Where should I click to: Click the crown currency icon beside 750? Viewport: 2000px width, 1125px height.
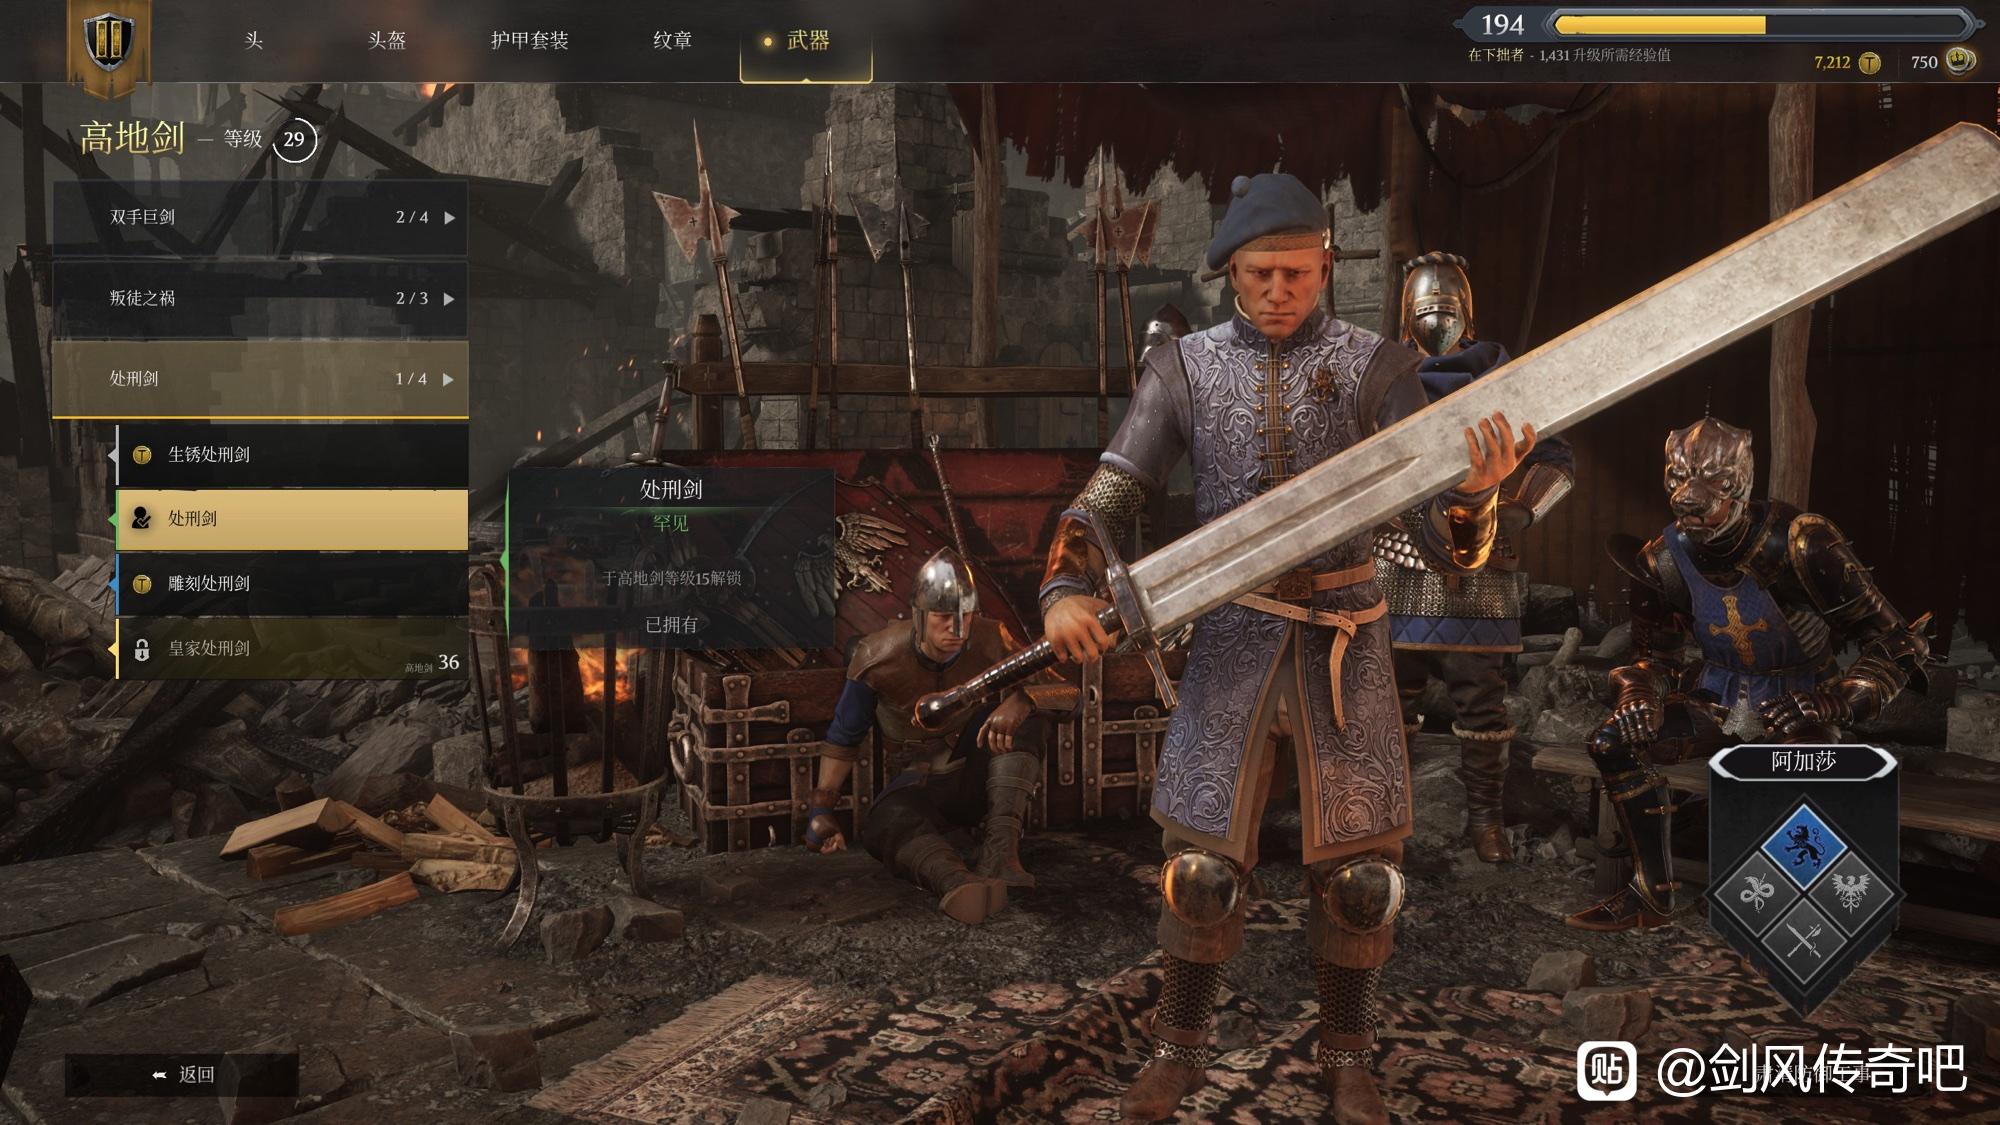(x=1960, y=61)
